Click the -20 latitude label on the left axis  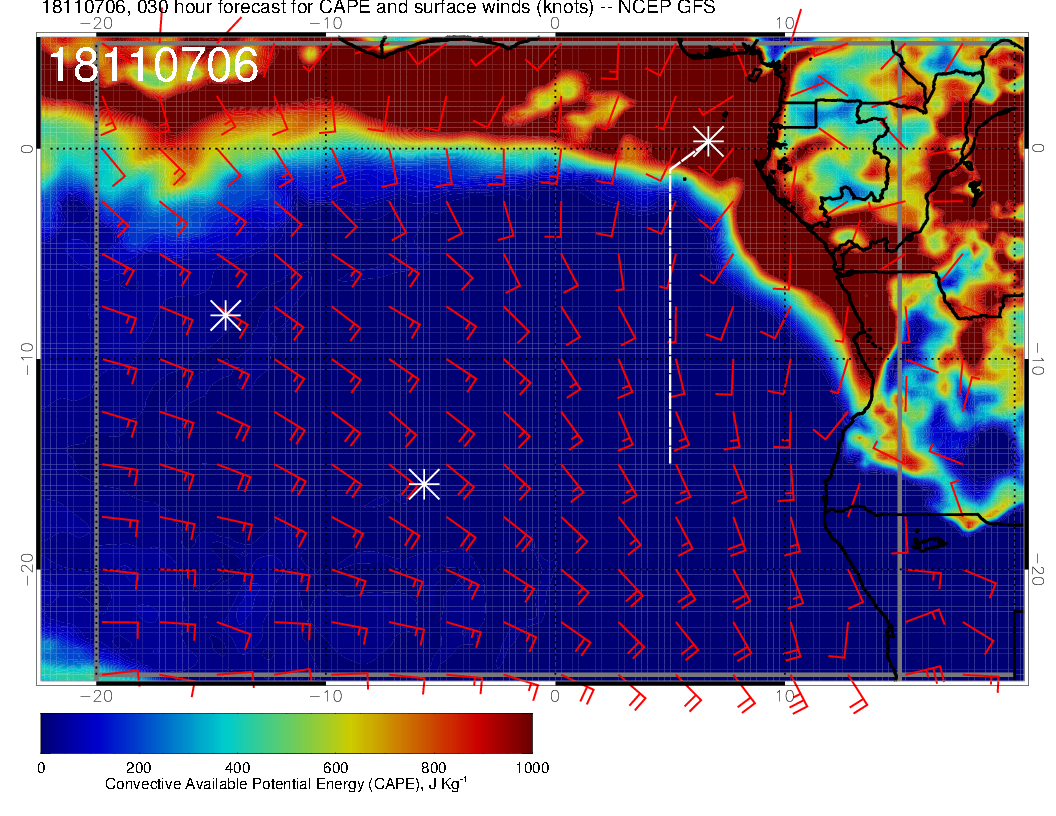click(26, 570)
